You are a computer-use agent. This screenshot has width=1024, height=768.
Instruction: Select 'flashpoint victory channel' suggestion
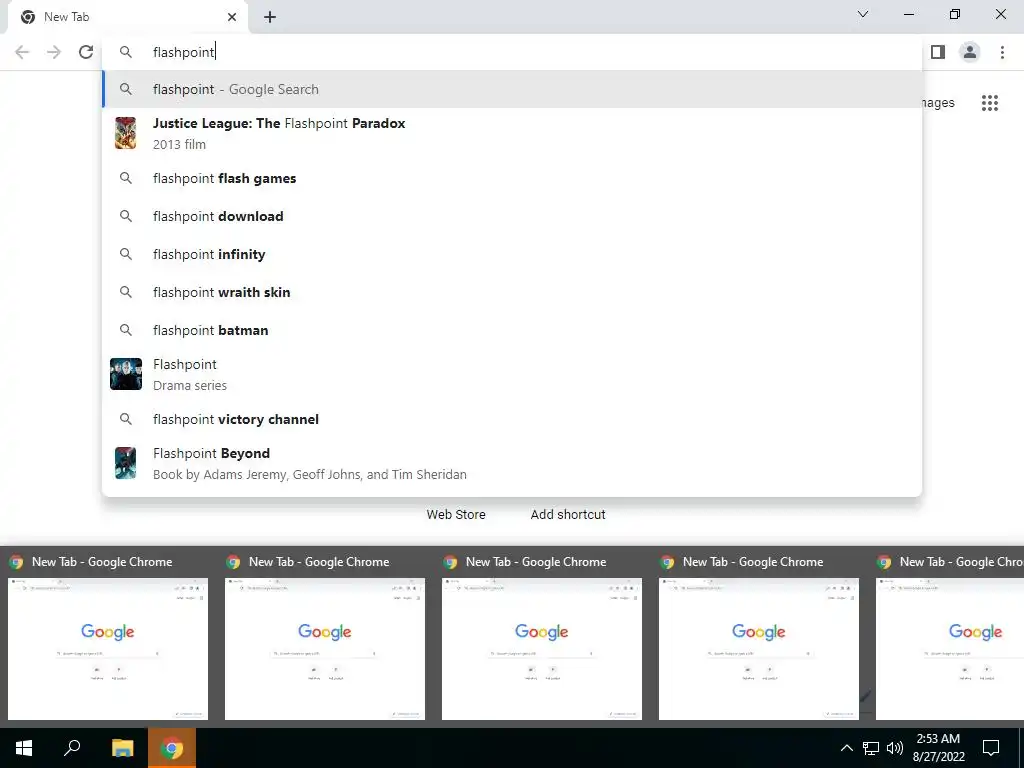pyautogui.click(x=512, y=419)
